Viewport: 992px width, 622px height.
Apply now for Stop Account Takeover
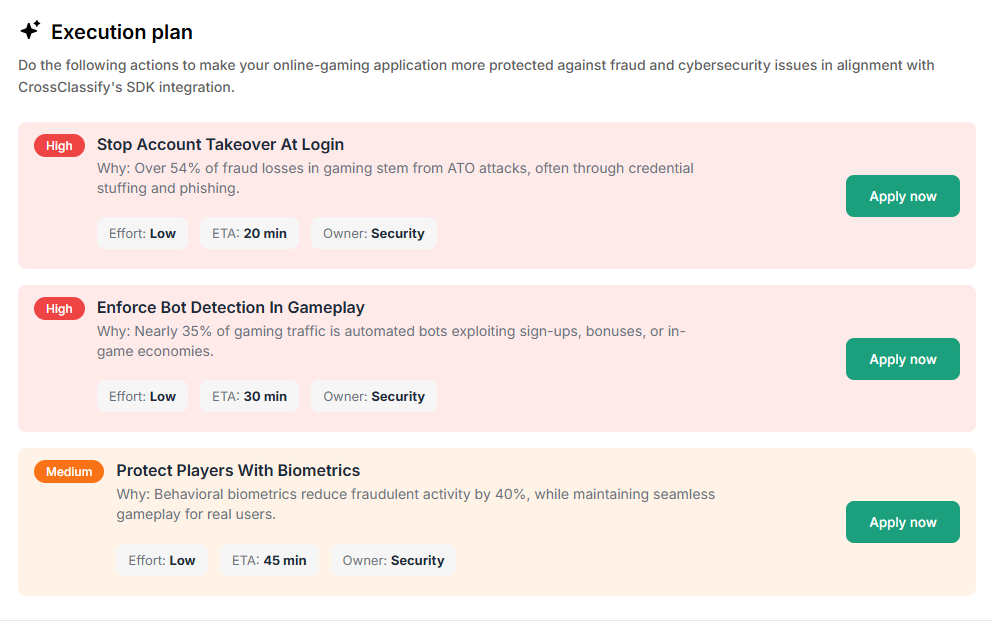pyautogui.click(x=902, y=196)
